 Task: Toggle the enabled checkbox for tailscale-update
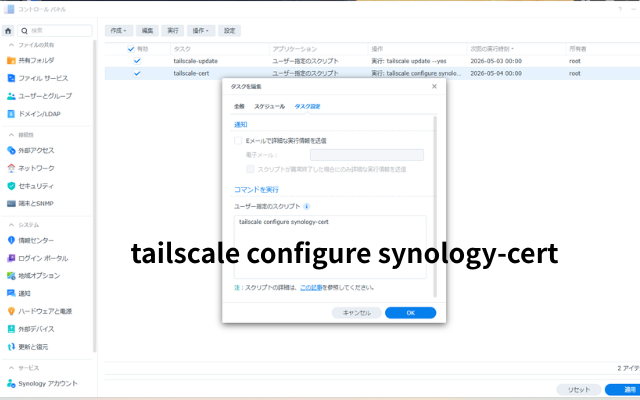(x=137, y=61)
